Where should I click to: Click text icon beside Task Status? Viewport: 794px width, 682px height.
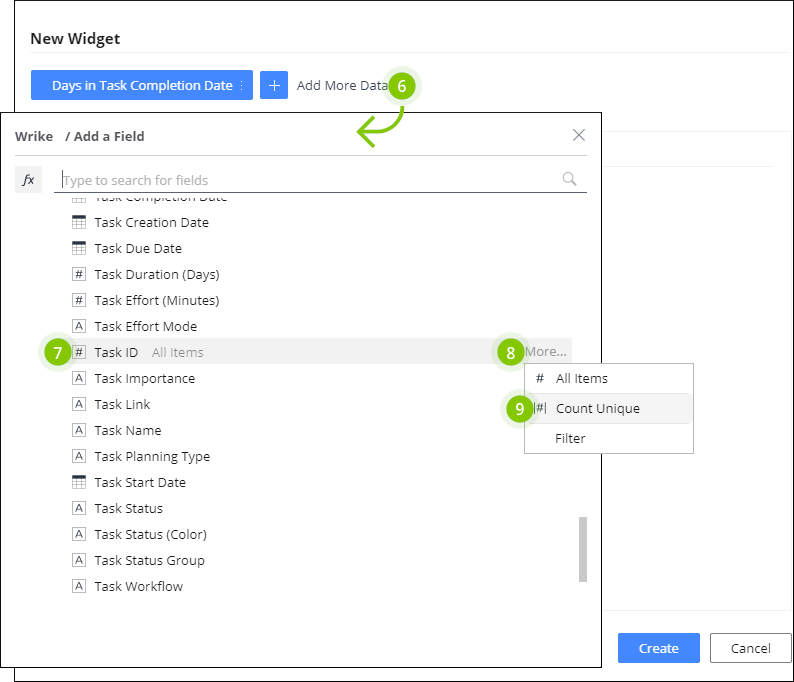click(x=79, y=508)
